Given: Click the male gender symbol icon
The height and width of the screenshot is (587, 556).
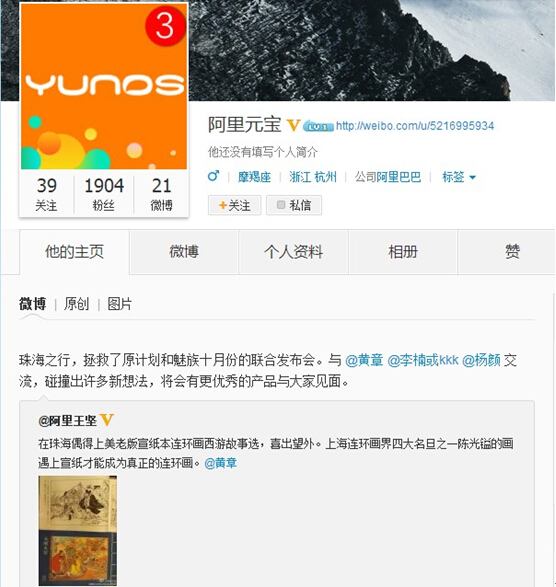Looking at the screenshot, I should [213, 176].
